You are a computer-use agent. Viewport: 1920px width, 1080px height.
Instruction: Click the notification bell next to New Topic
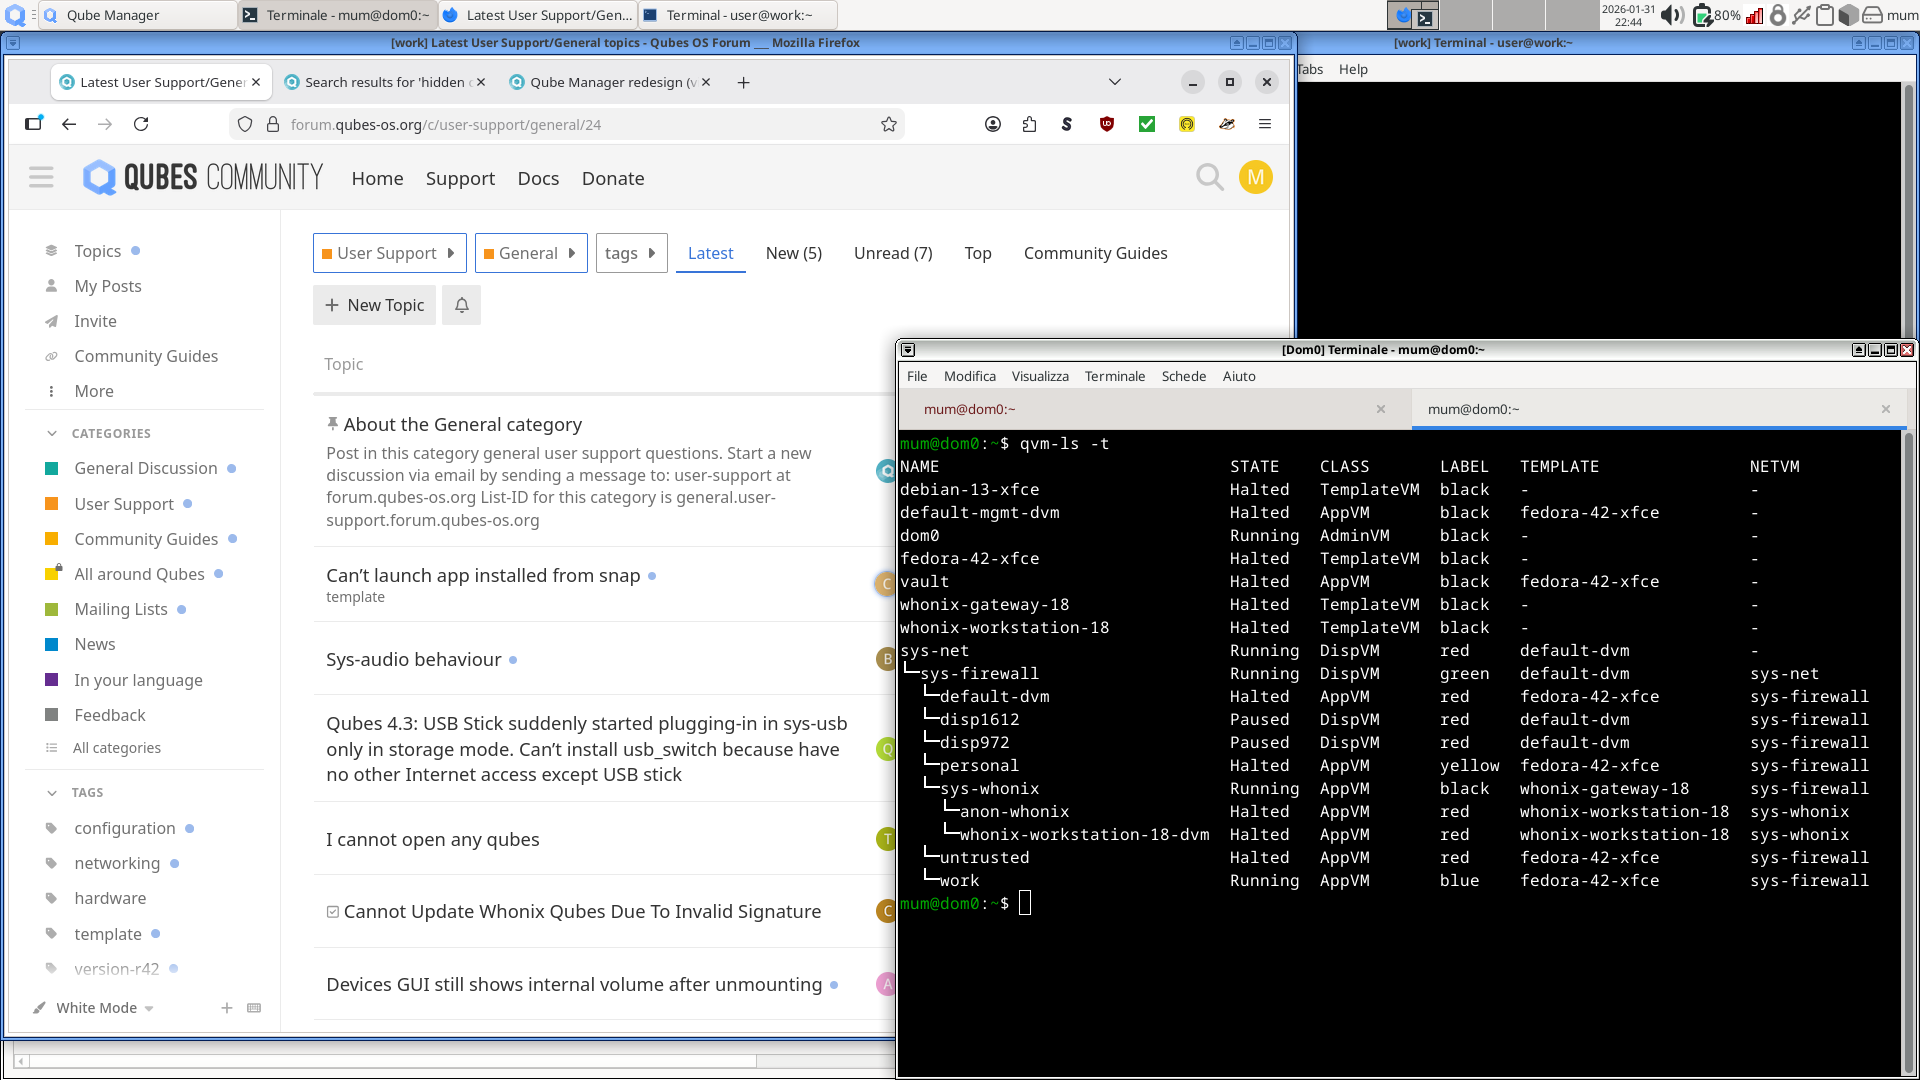(462, 305)
